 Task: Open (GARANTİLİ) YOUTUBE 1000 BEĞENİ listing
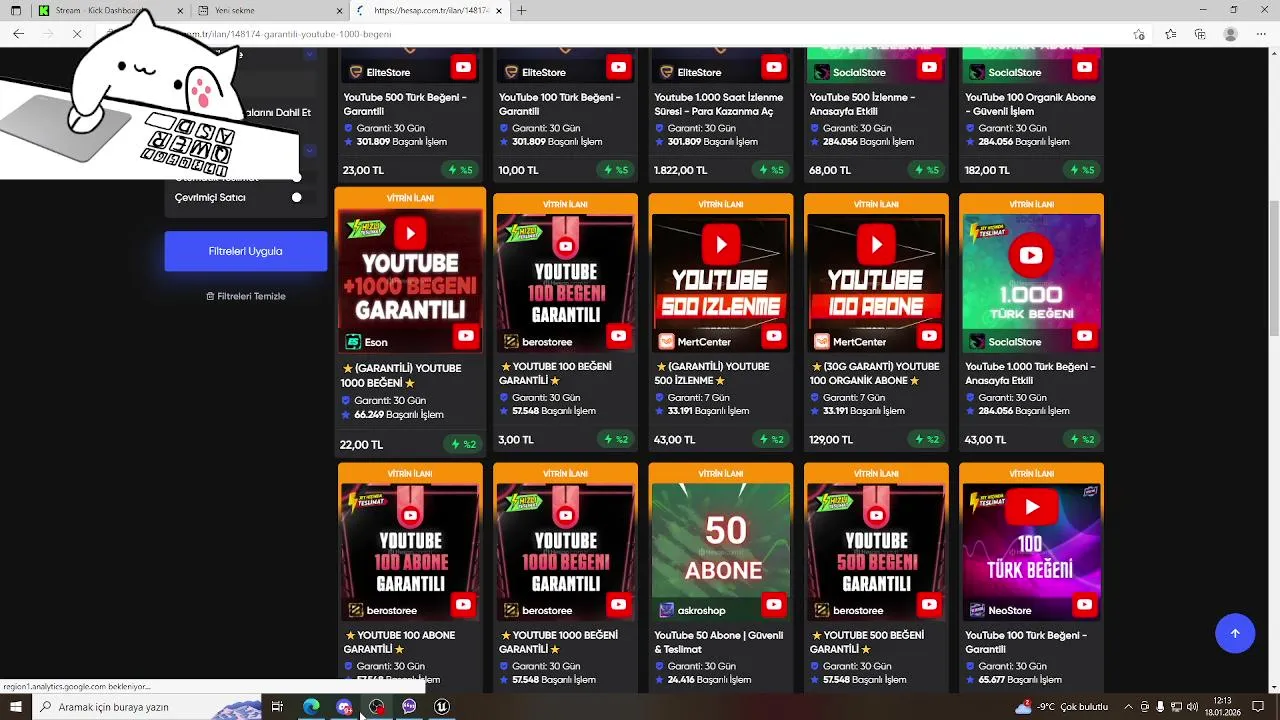click(x=401, y=375)
